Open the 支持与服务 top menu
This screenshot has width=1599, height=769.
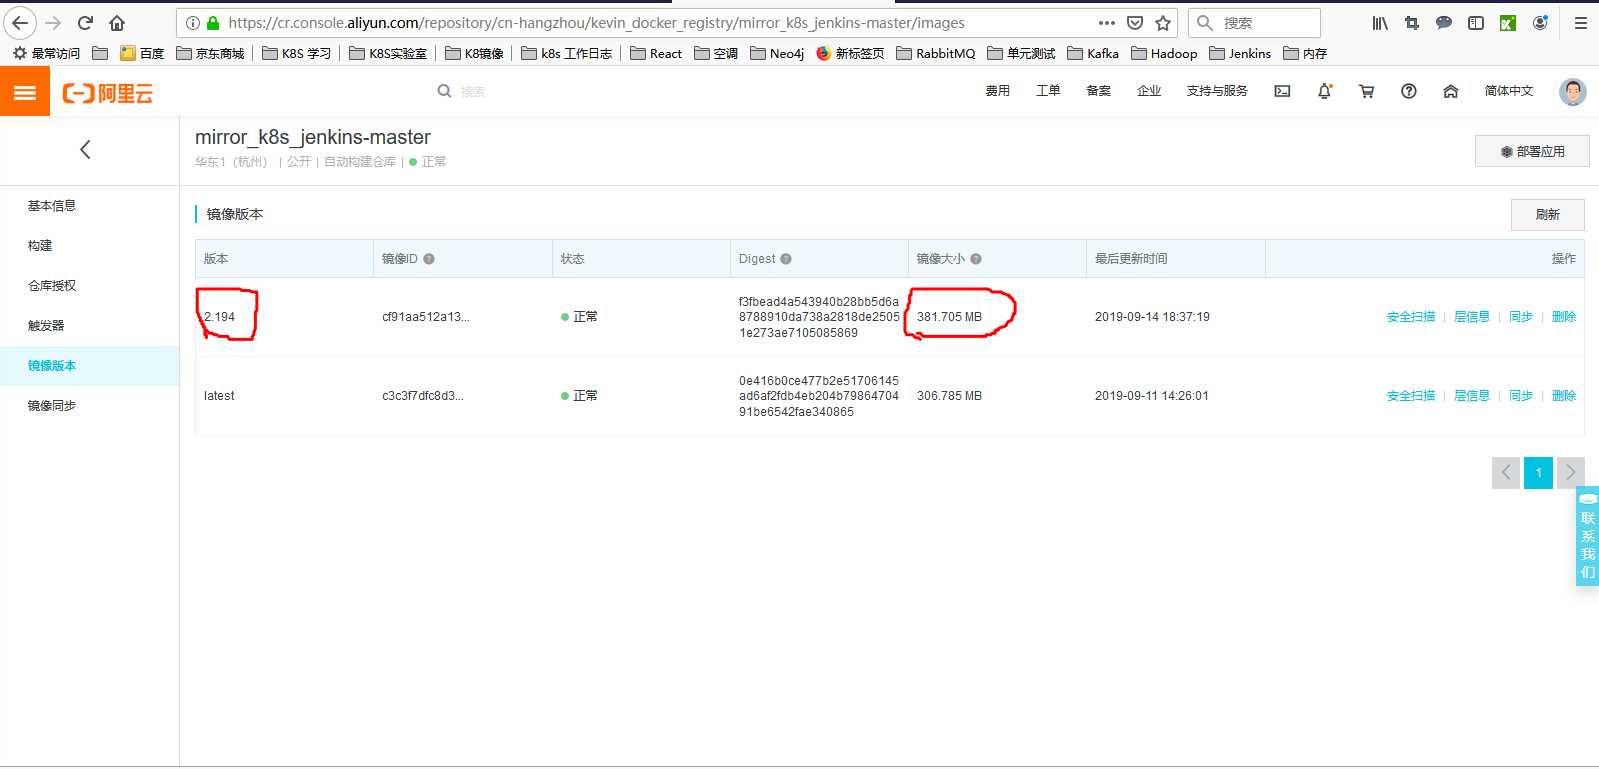(1217, 91)
